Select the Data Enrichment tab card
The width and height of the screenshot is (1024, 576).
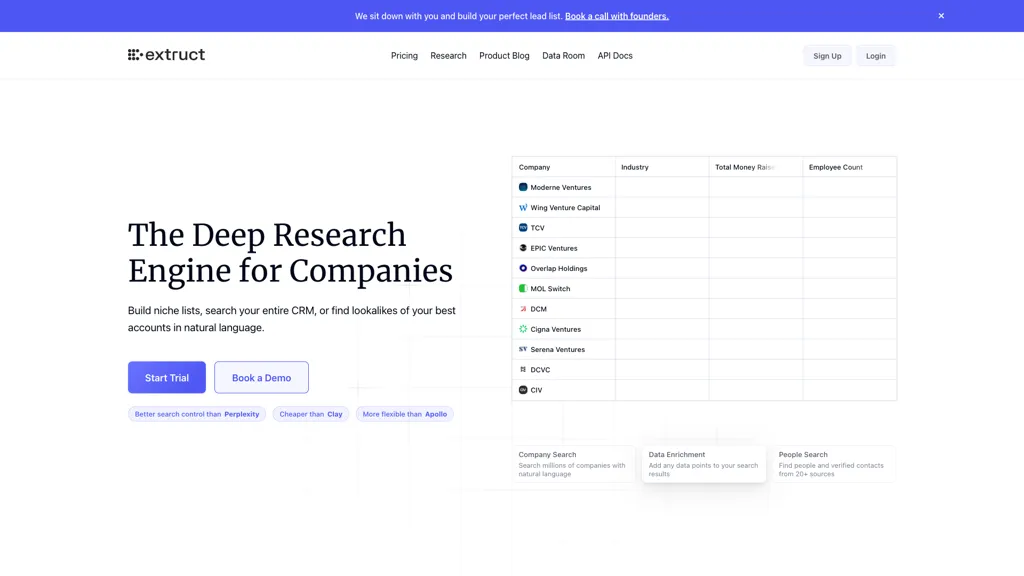[703, 464]
